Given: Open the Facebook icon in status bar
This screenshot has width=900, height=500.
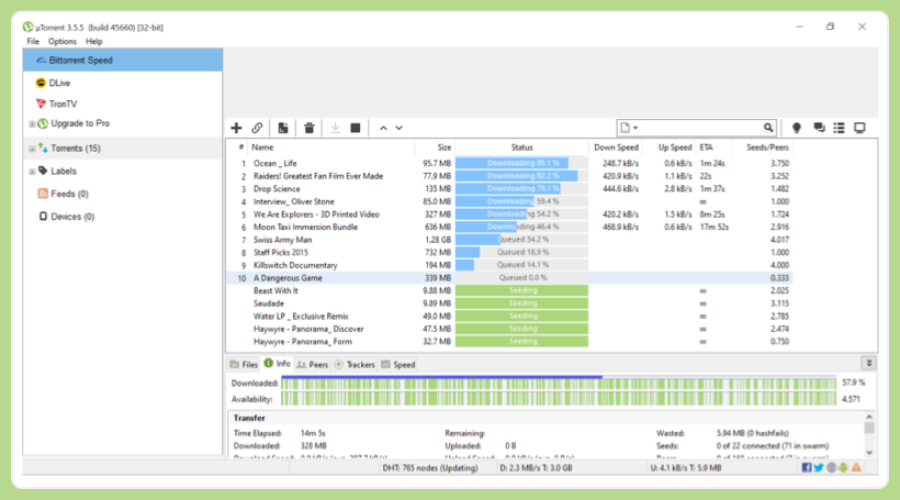Looking at the screenshot, I should coord(806,467).
